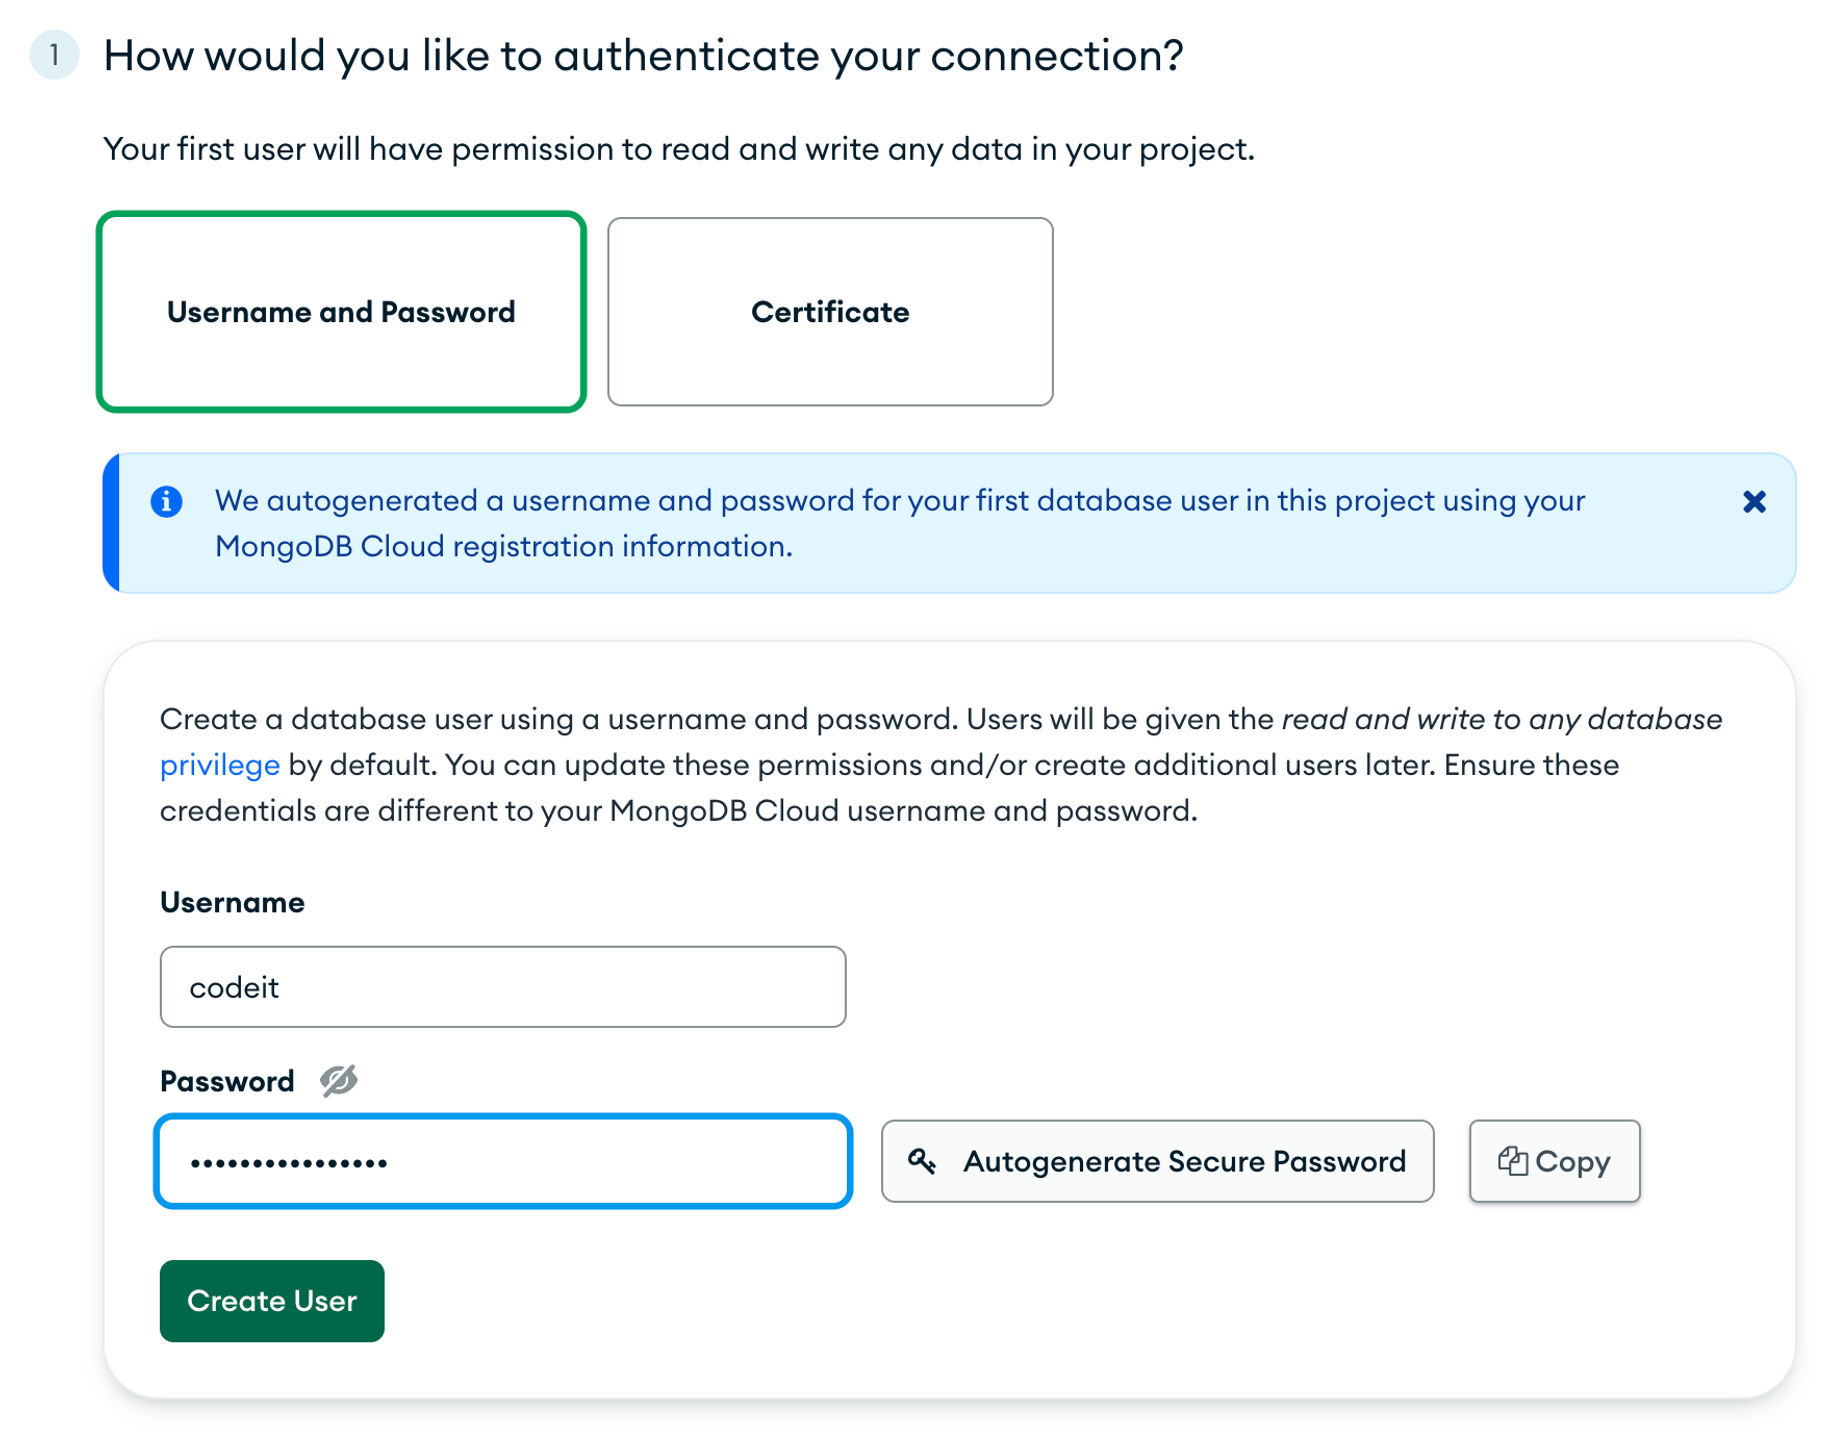Click the Password field label
Screen dimensions: 1830x1437
coord(227,1080)
